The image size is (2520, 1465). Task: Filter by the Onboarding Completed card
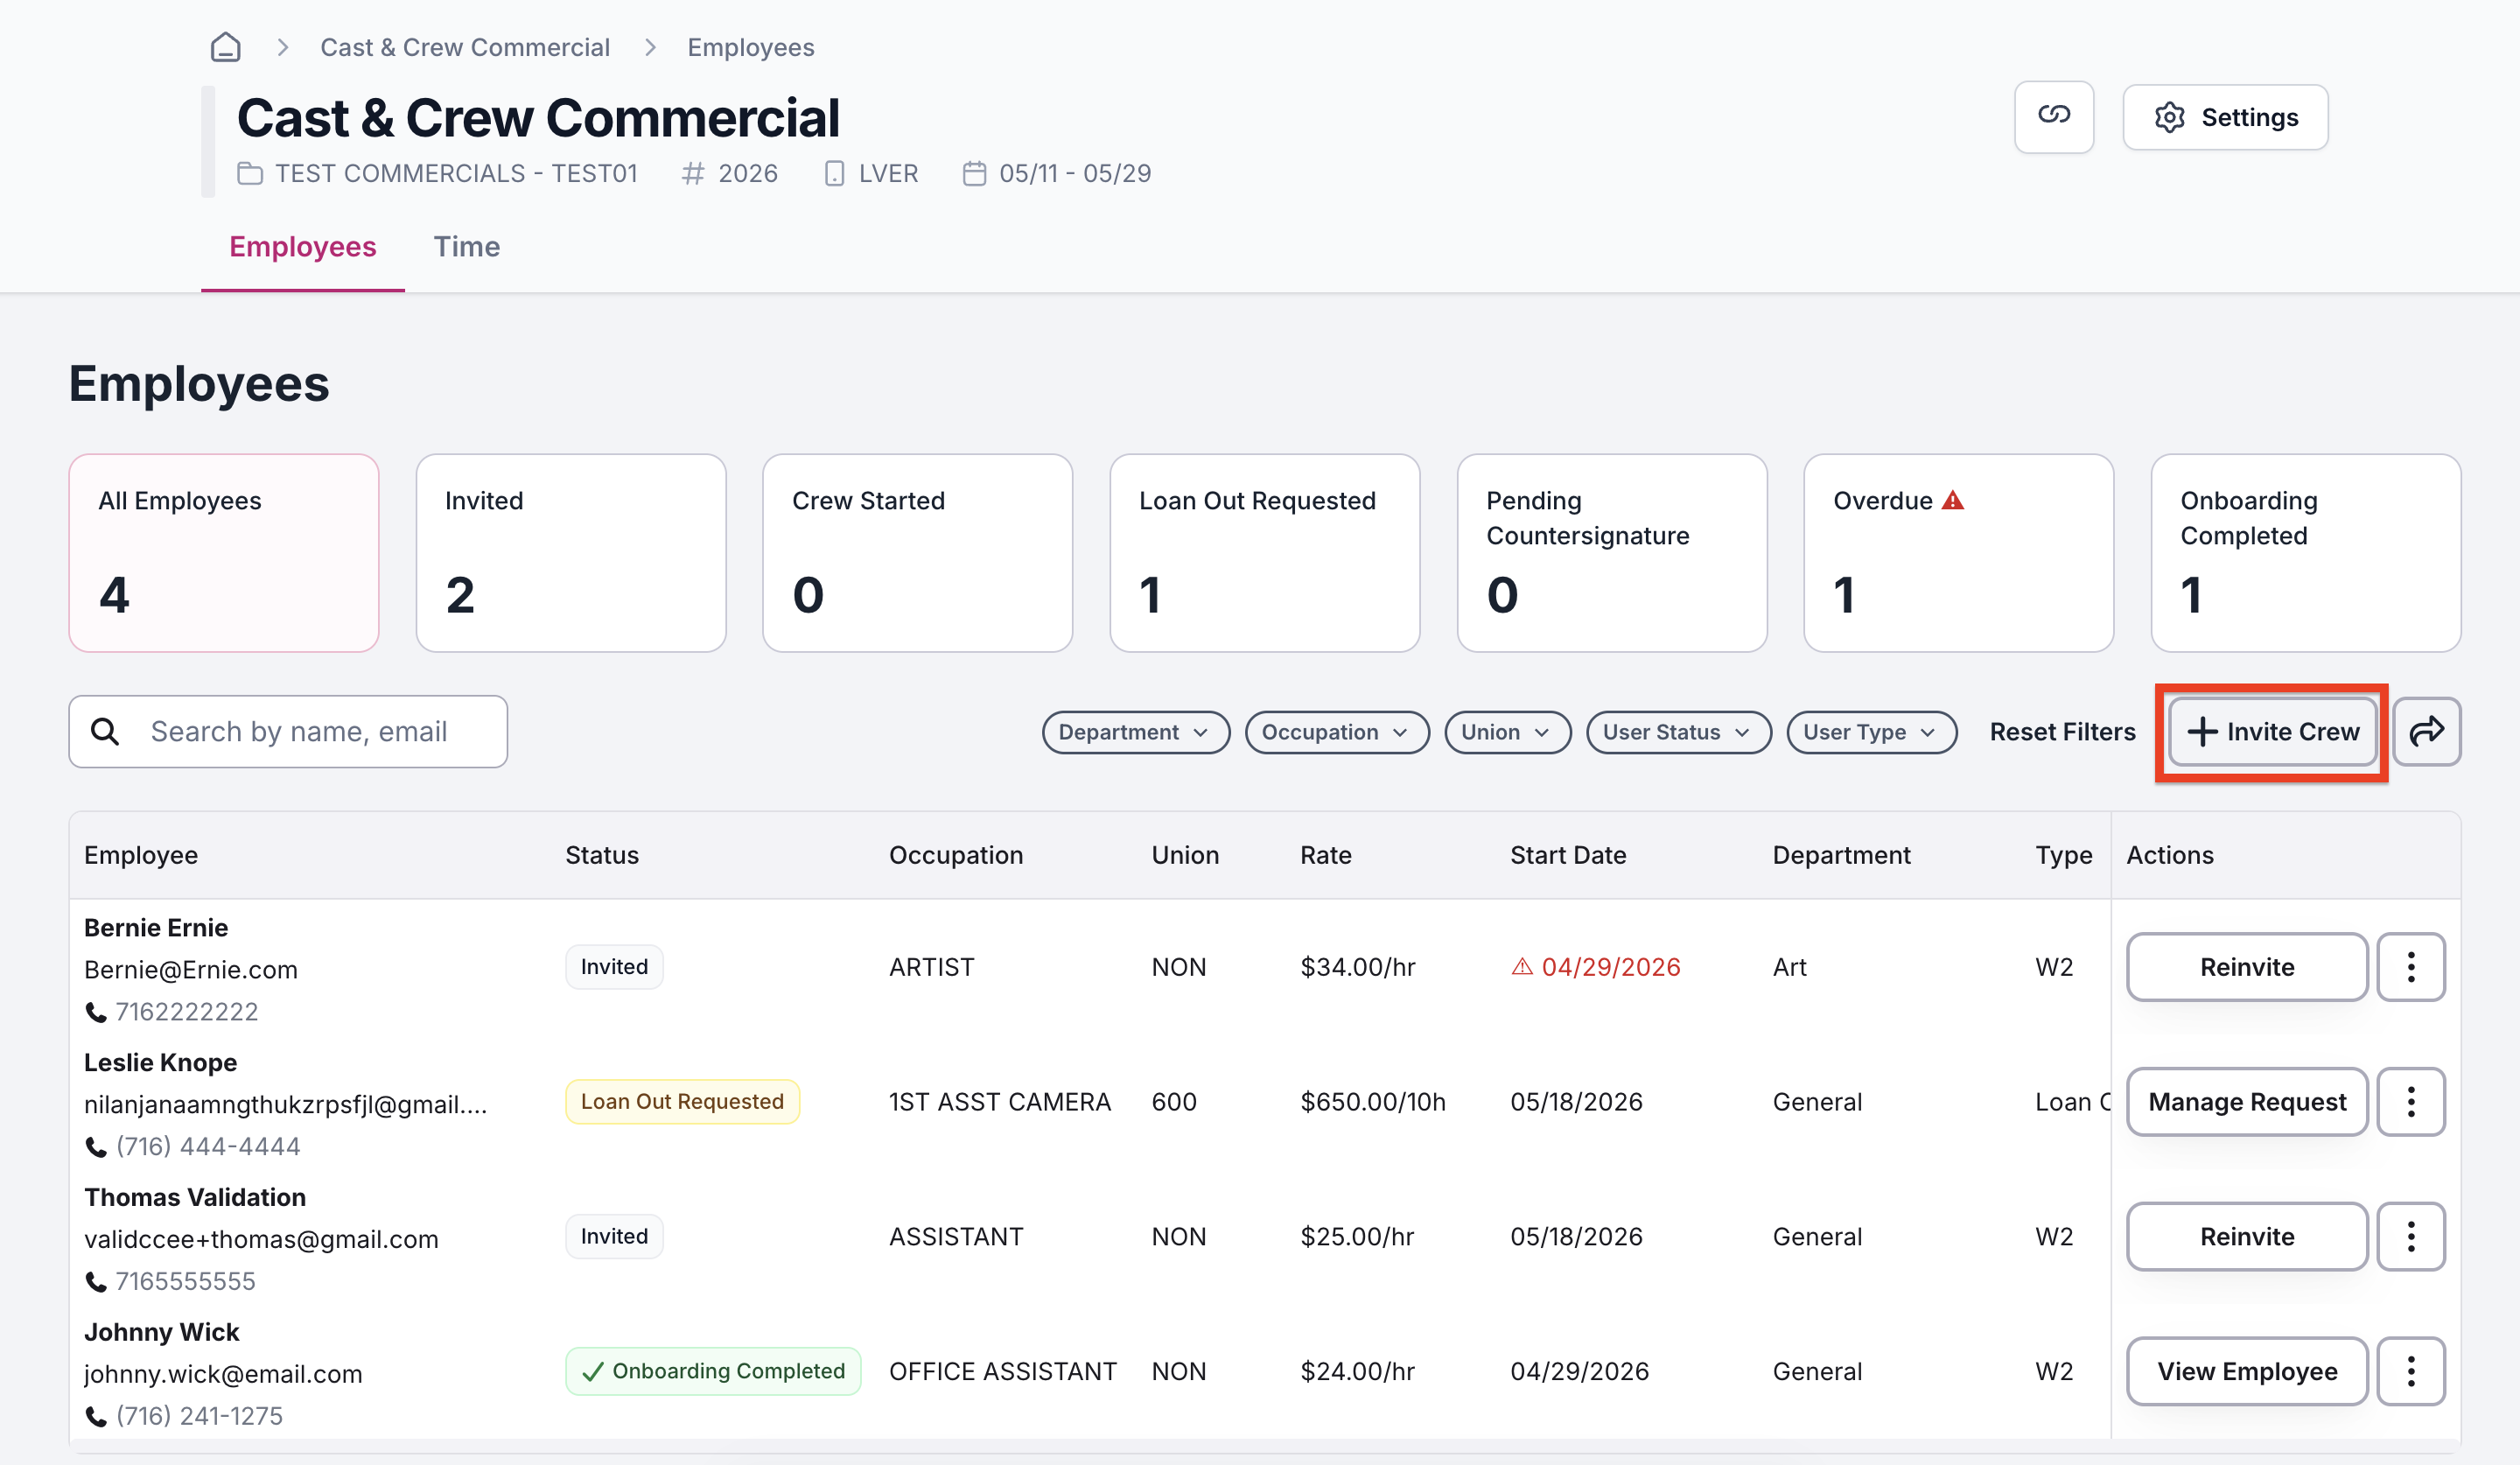(x=2306, y=553)
